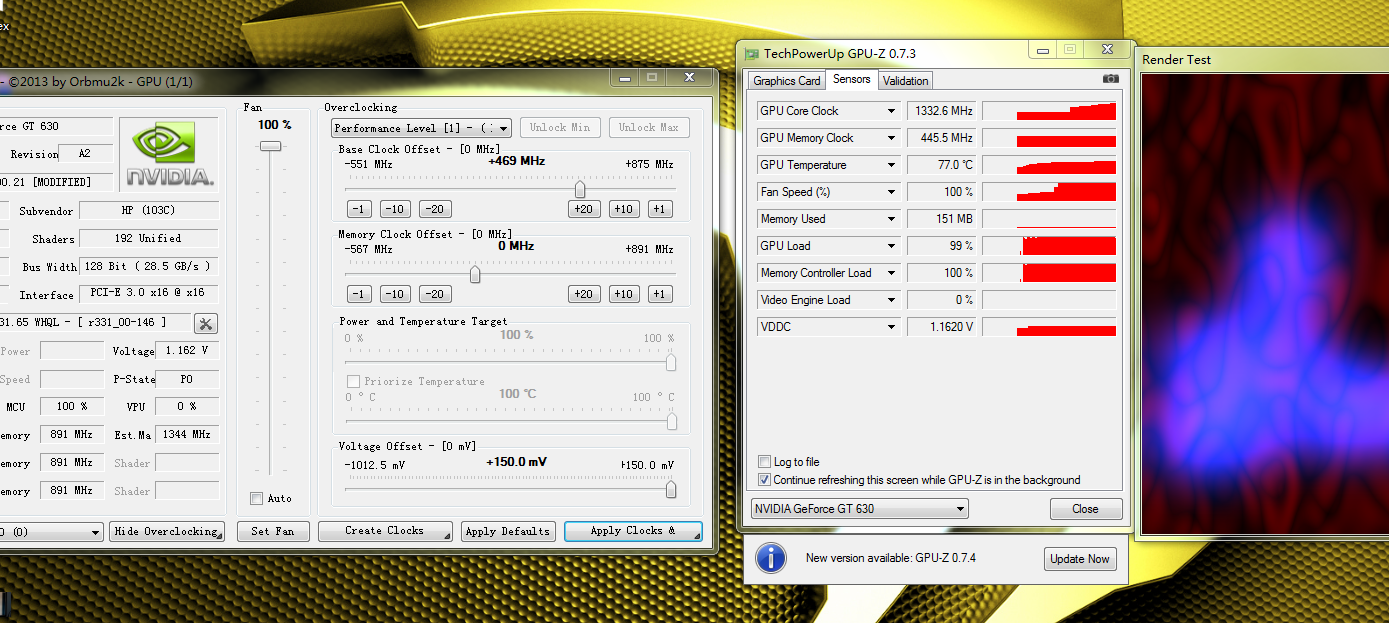Image resolution: width=1389 pixels, height=623 pixels.
Task: Click the Voltage field showing 1.162 V
Action: [189, 351]
